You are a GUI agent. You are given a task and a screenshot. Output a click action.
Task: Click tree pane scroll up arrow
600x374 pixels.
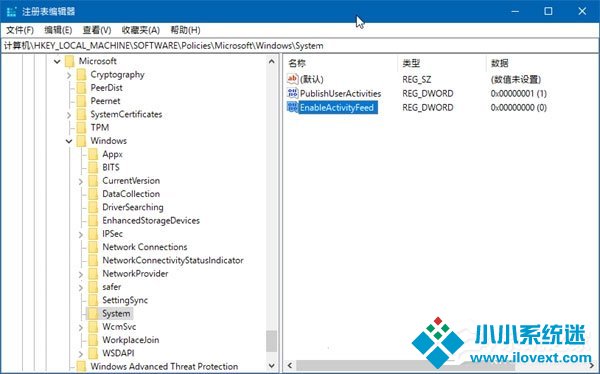(272, 61)
